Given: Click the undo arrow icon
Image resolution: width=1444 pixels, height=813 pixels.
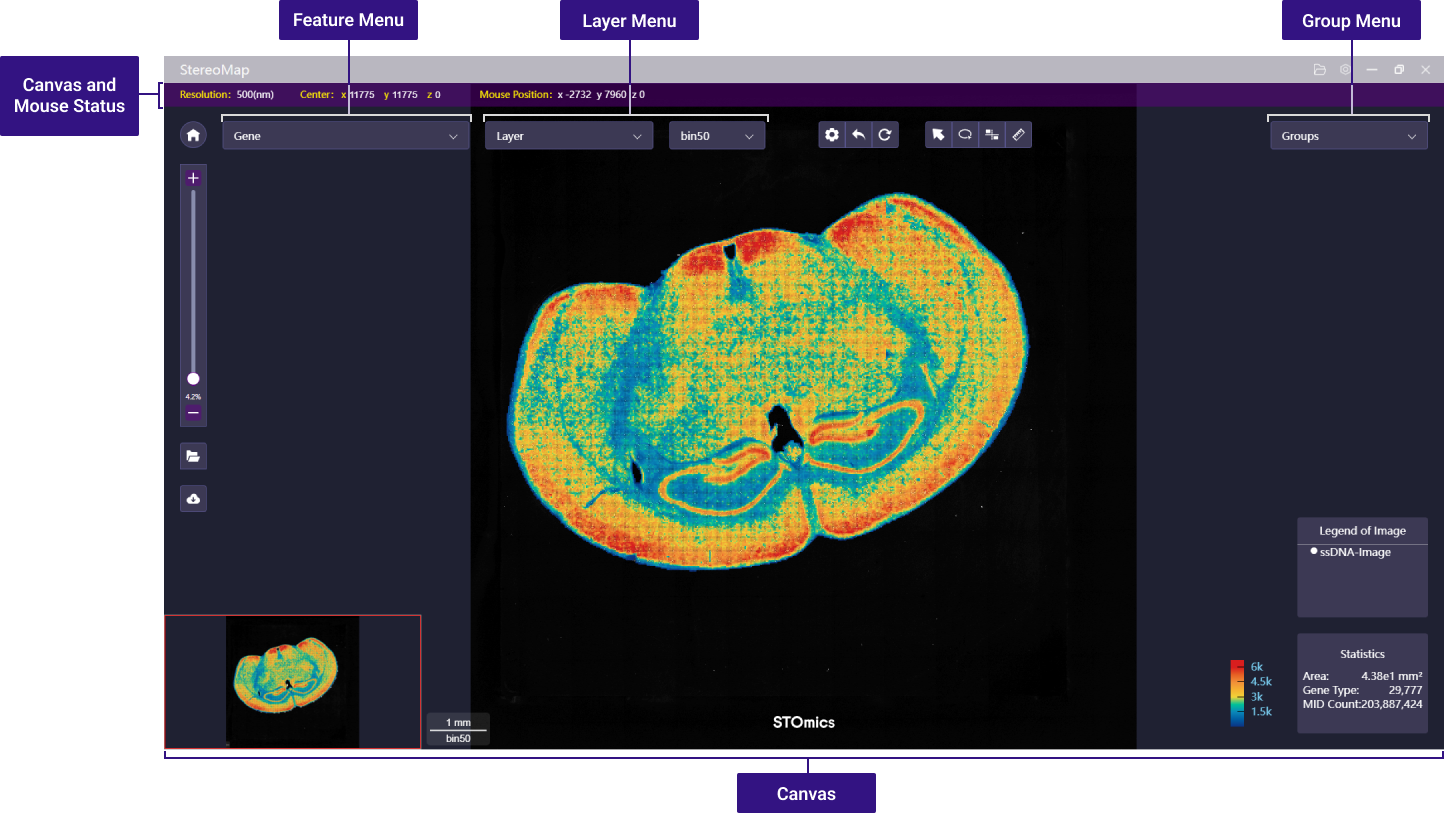Looking at the screenshot, I should point(858,135).
